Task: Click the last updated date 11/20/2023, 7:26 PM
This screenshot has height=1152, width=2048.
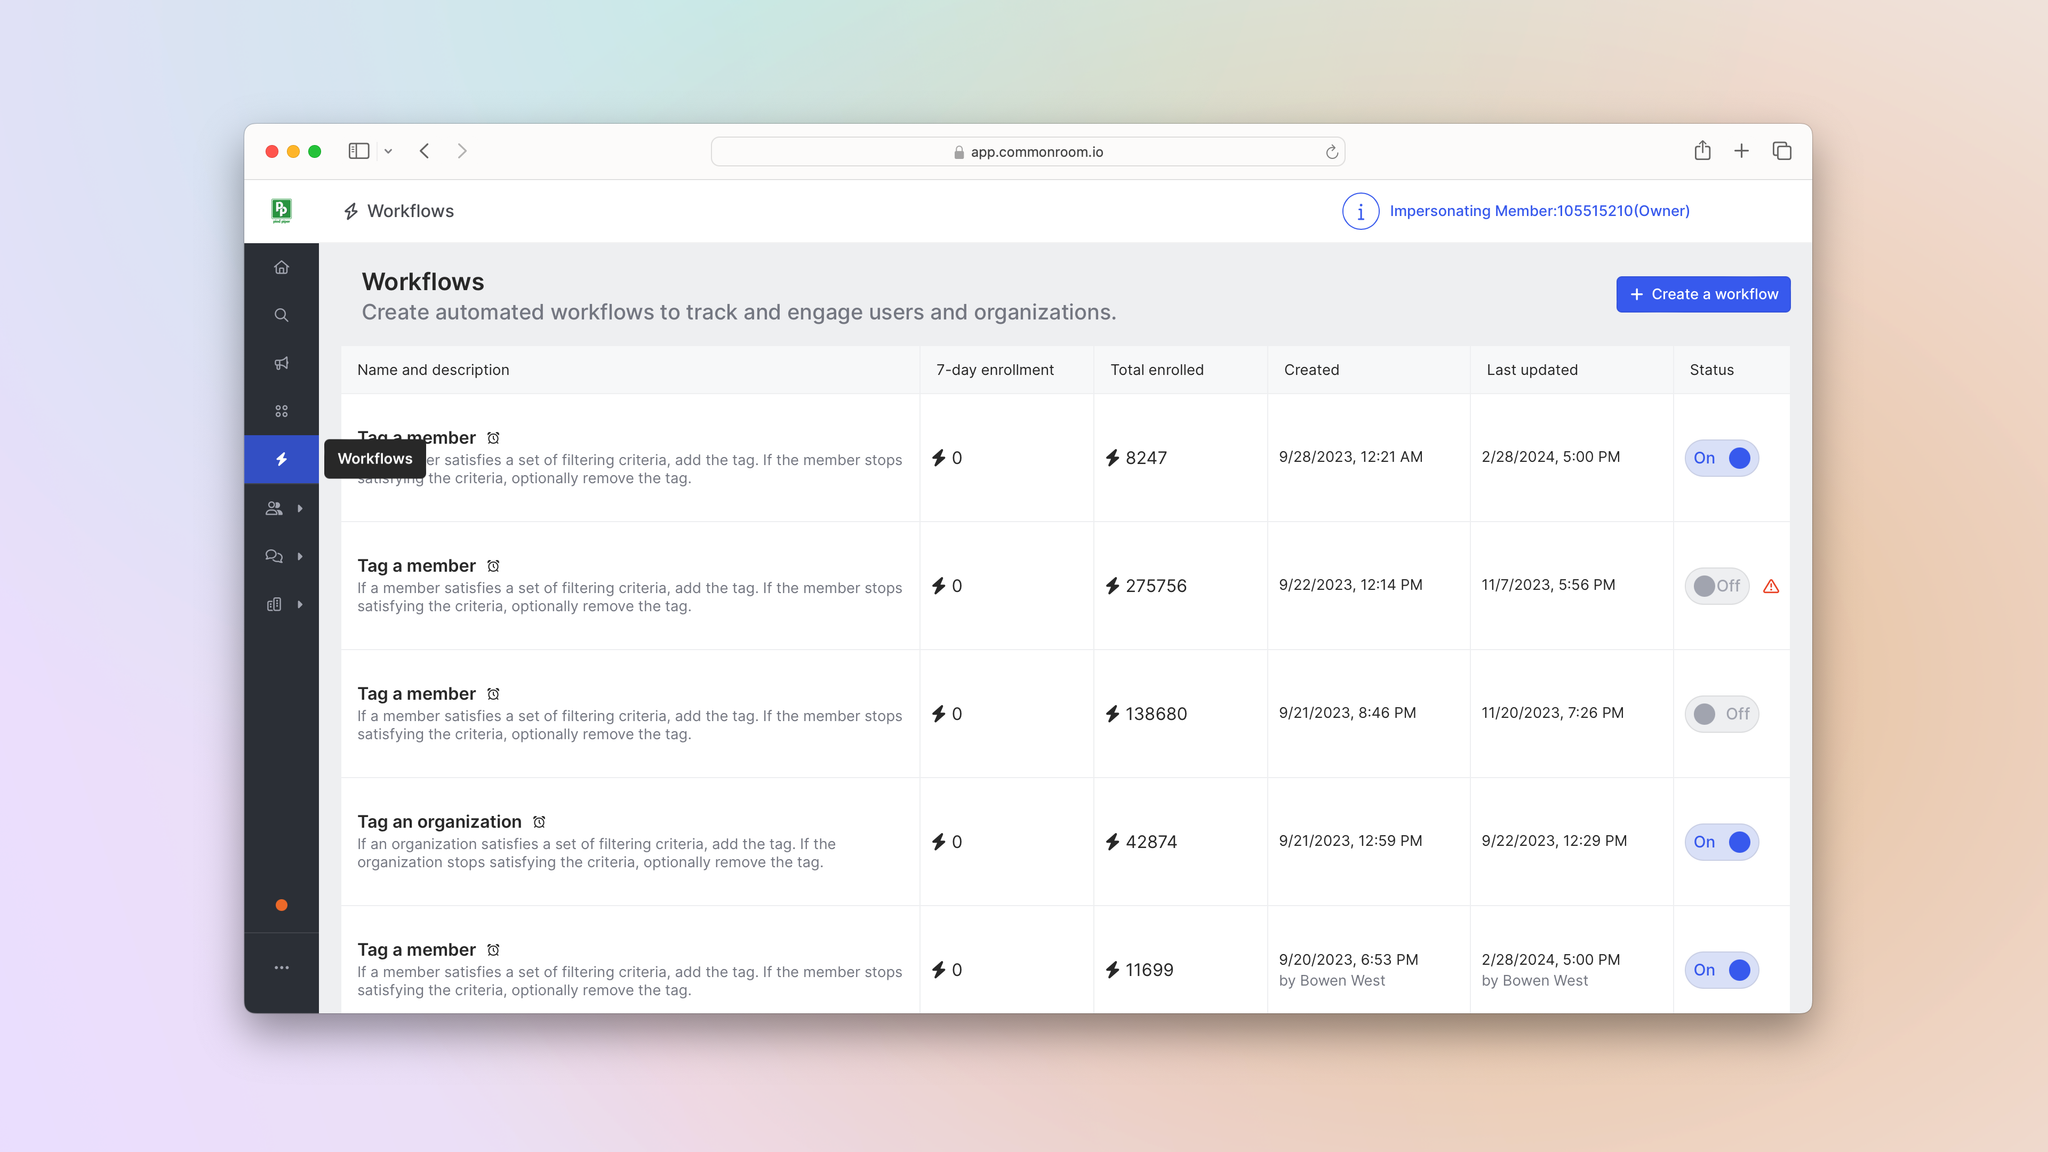Action: tap(1552, 713)
